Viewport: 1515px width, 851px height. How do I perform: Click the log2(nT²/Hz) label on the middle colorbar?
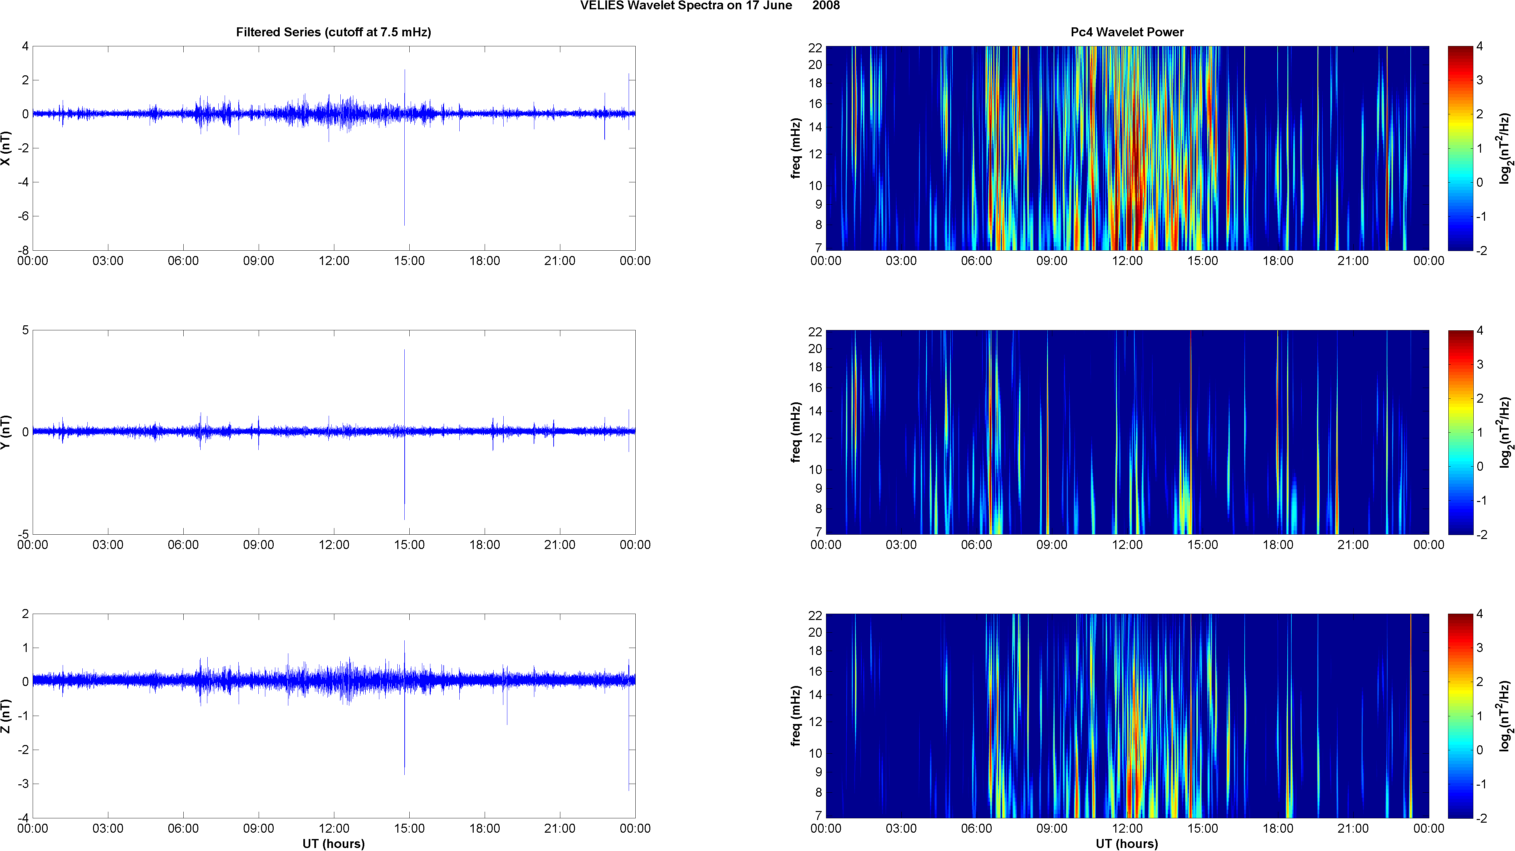tap(1505, 432)
